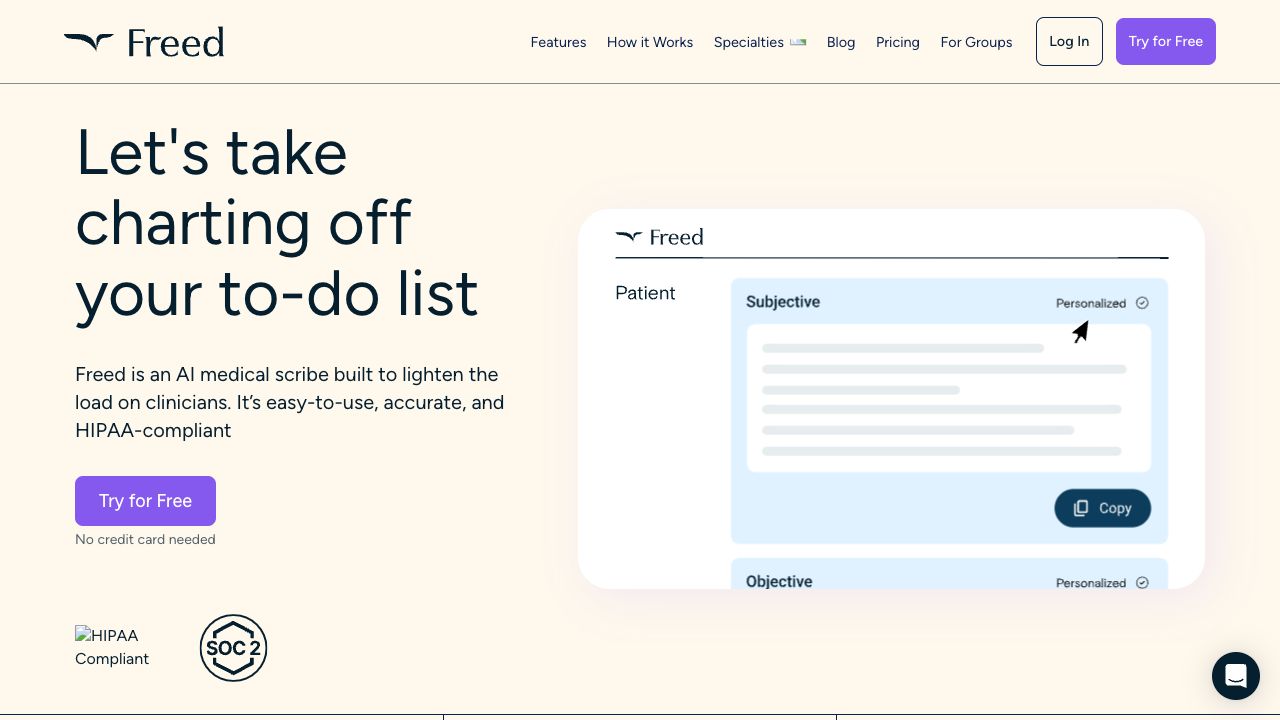This screenshot has width=1280, height=720.
Task: Click the Log In button
Action: pyautogui.click(x=1068, y=42)
